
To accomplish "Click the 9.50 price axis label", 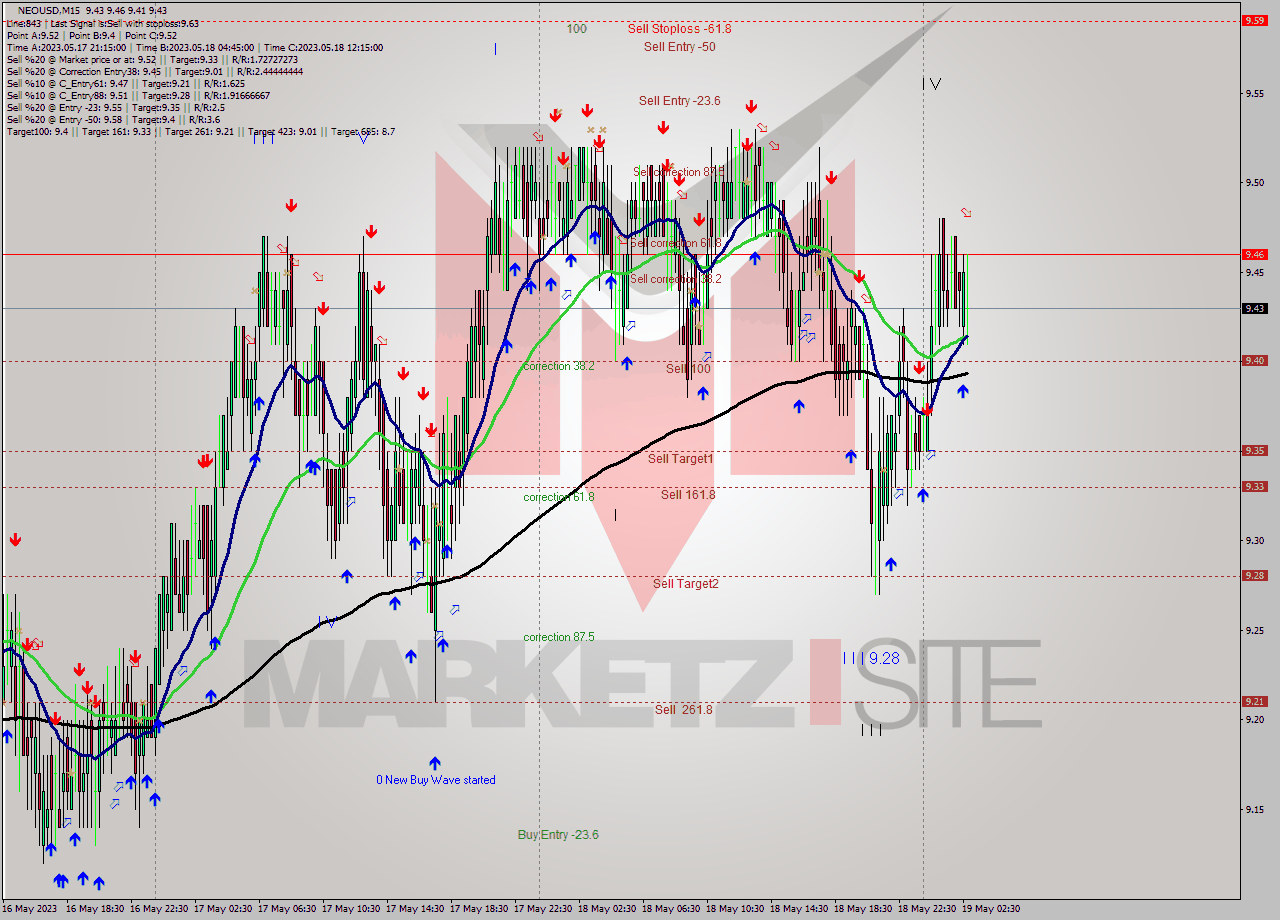I will 1254,183.
